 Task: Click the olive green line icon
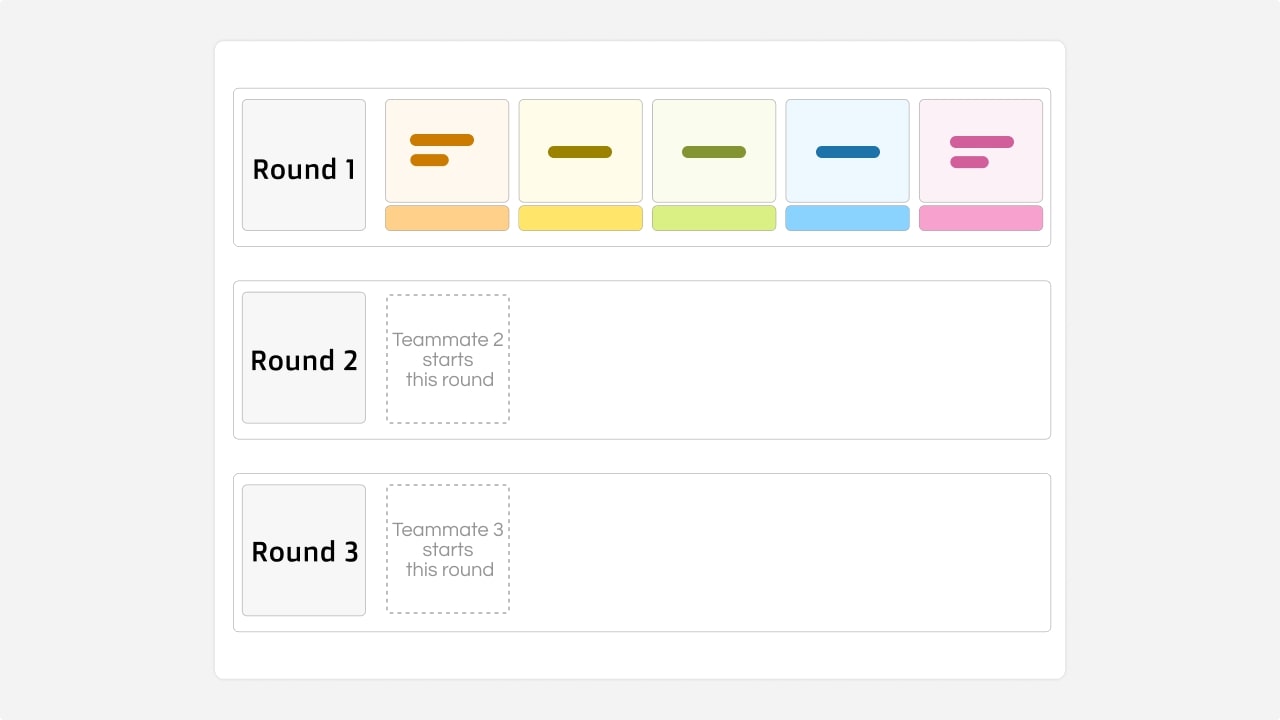pyautogui.click(x=714, y=152)
